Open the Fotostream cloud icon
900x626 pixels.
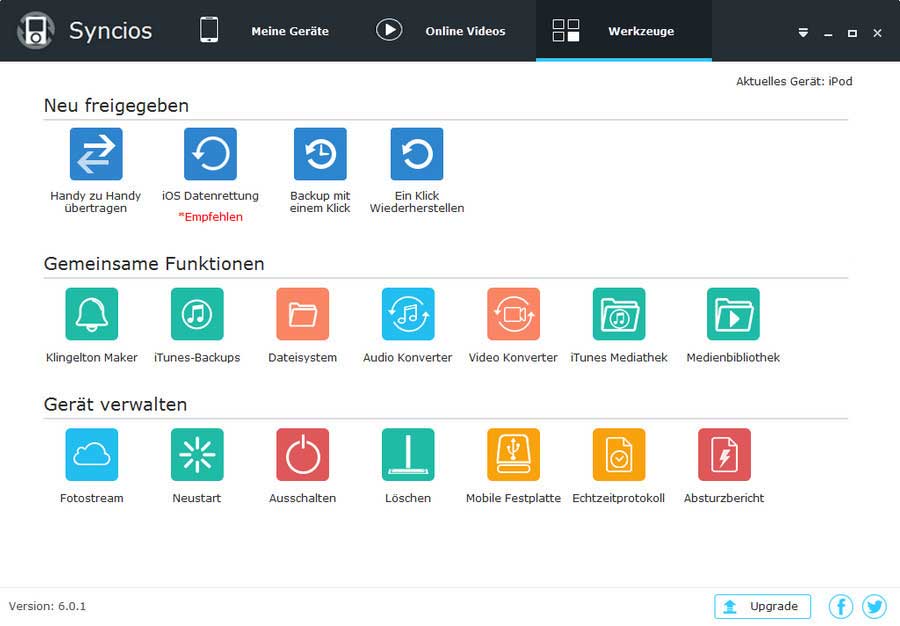[92, 454]
